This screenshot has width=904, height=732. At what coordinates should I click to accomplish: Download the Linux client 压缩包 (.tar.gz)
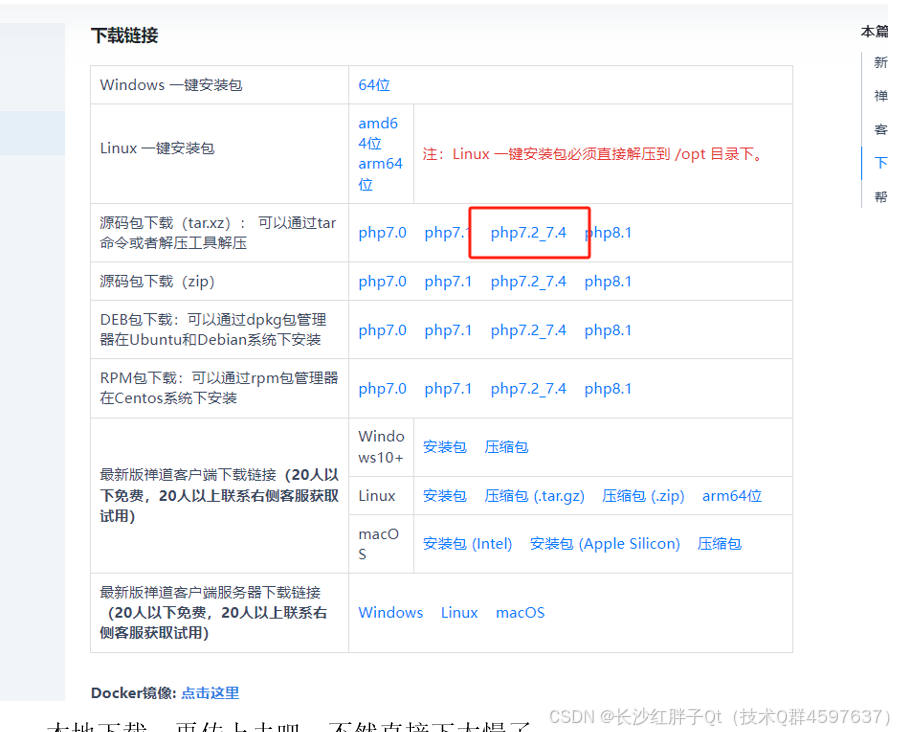(x=534, y=496)
